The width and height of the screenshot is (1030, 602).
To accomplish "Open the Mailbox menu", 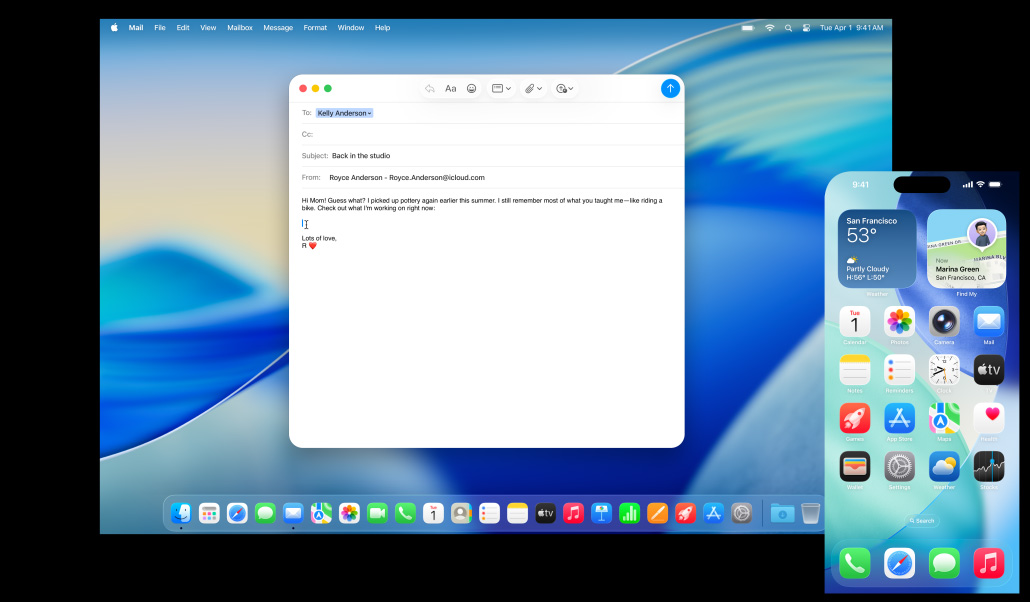I will pyautogui.click(x=240, y=28).
